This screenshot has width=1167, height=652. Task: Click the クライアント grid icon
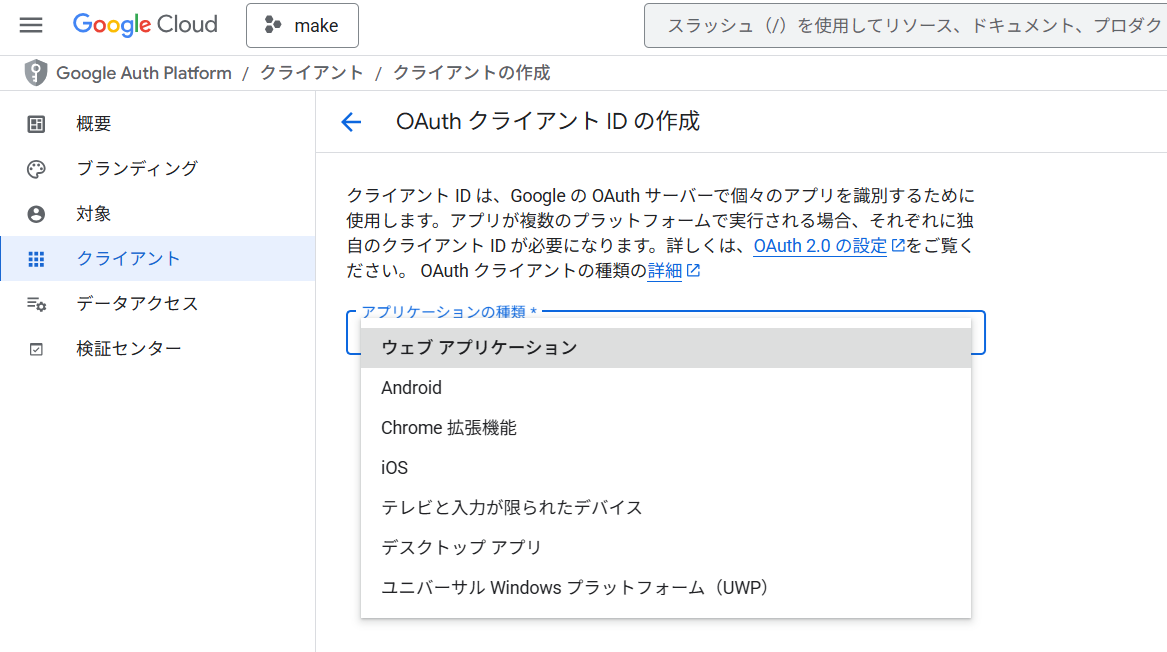36,258
